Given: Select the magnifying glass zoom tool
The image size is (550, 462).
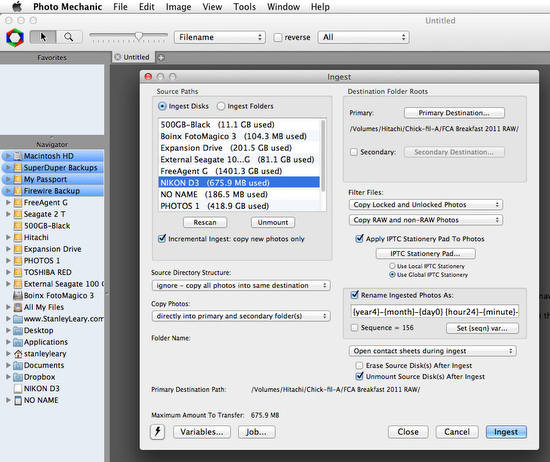Looking at the screenshot, I should tap(69, 37).
